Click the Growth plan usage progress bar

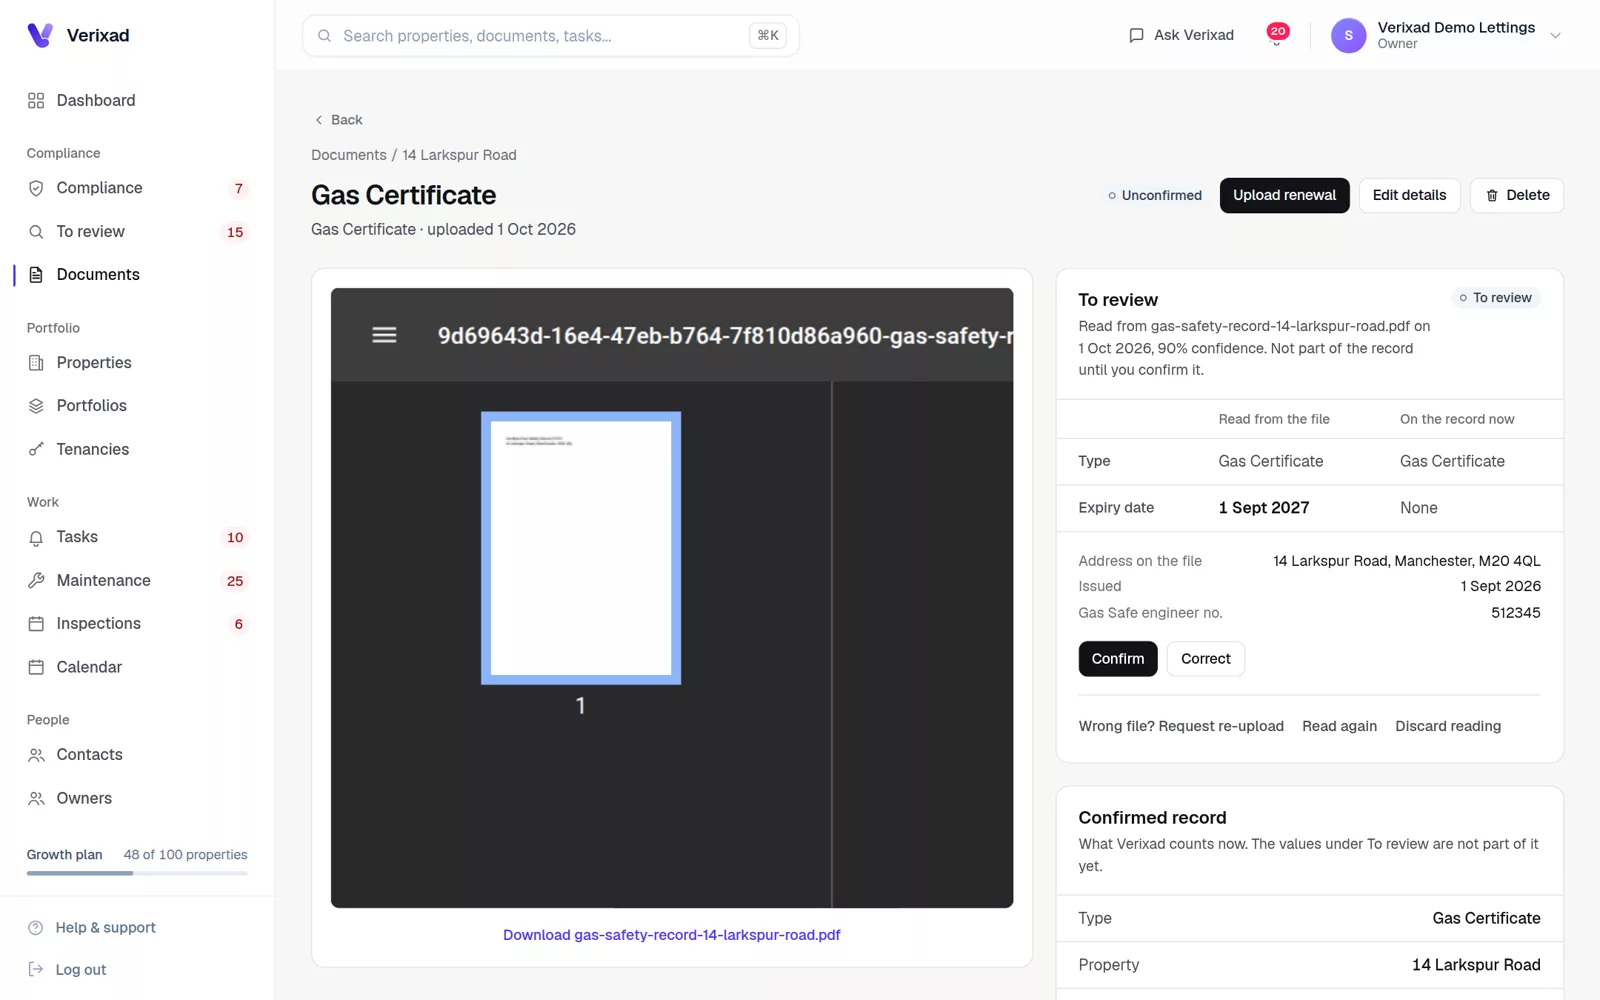[x=137, y=873]
